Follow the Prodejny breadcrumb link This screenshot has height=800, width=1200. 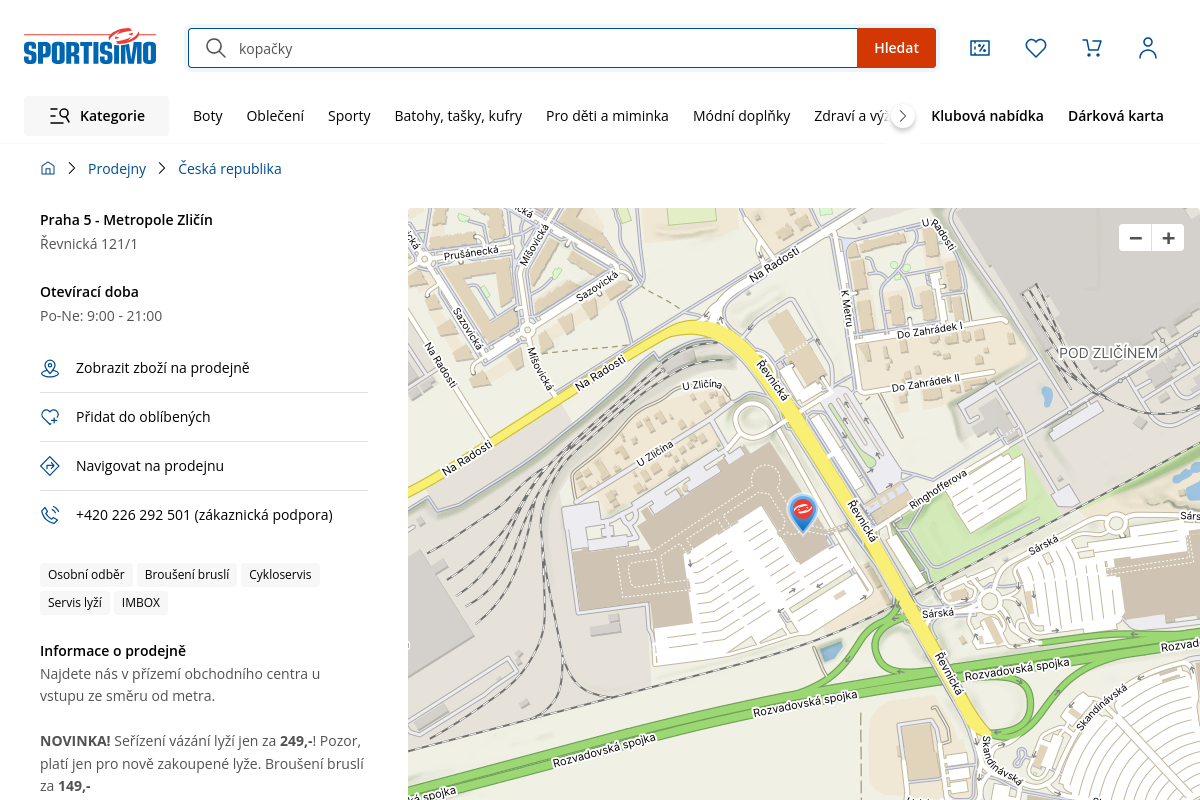click(x=117, y=169)
